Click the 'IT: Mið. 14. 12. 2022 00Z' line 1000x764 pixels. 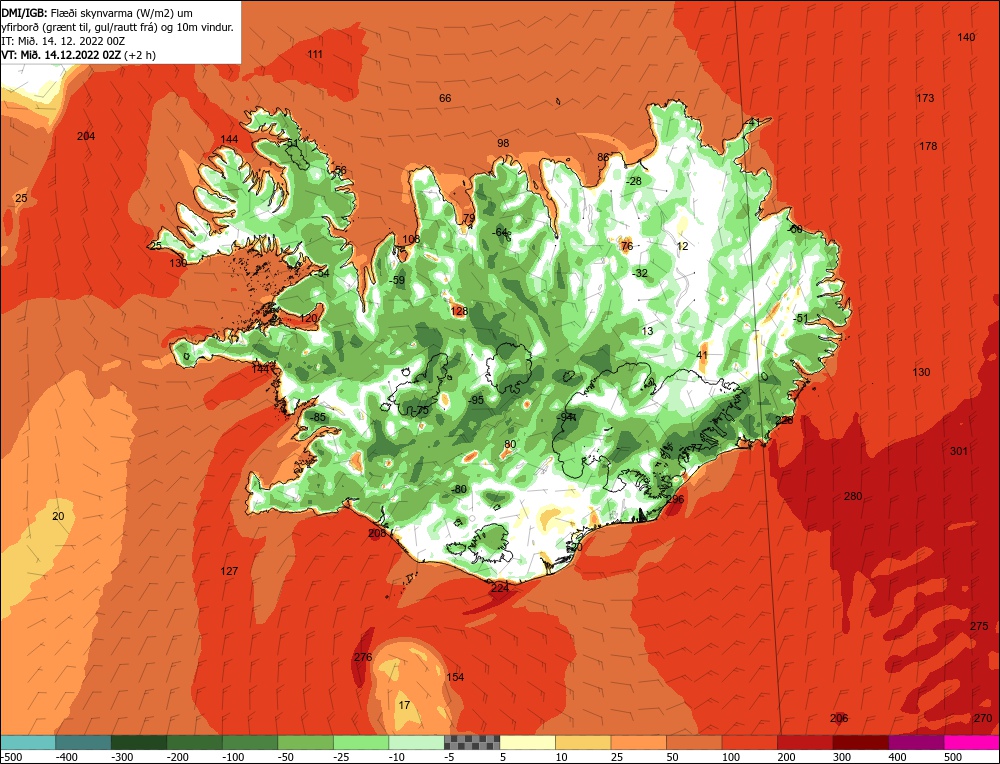[63, 41]
